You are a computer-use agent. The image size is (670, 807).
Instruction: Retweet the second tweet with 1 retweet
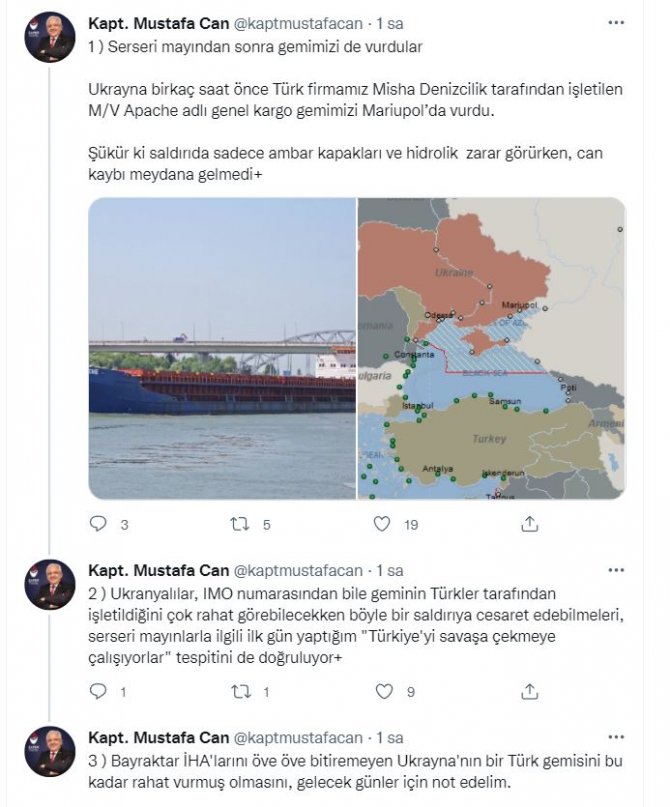[x=240, y=691]
